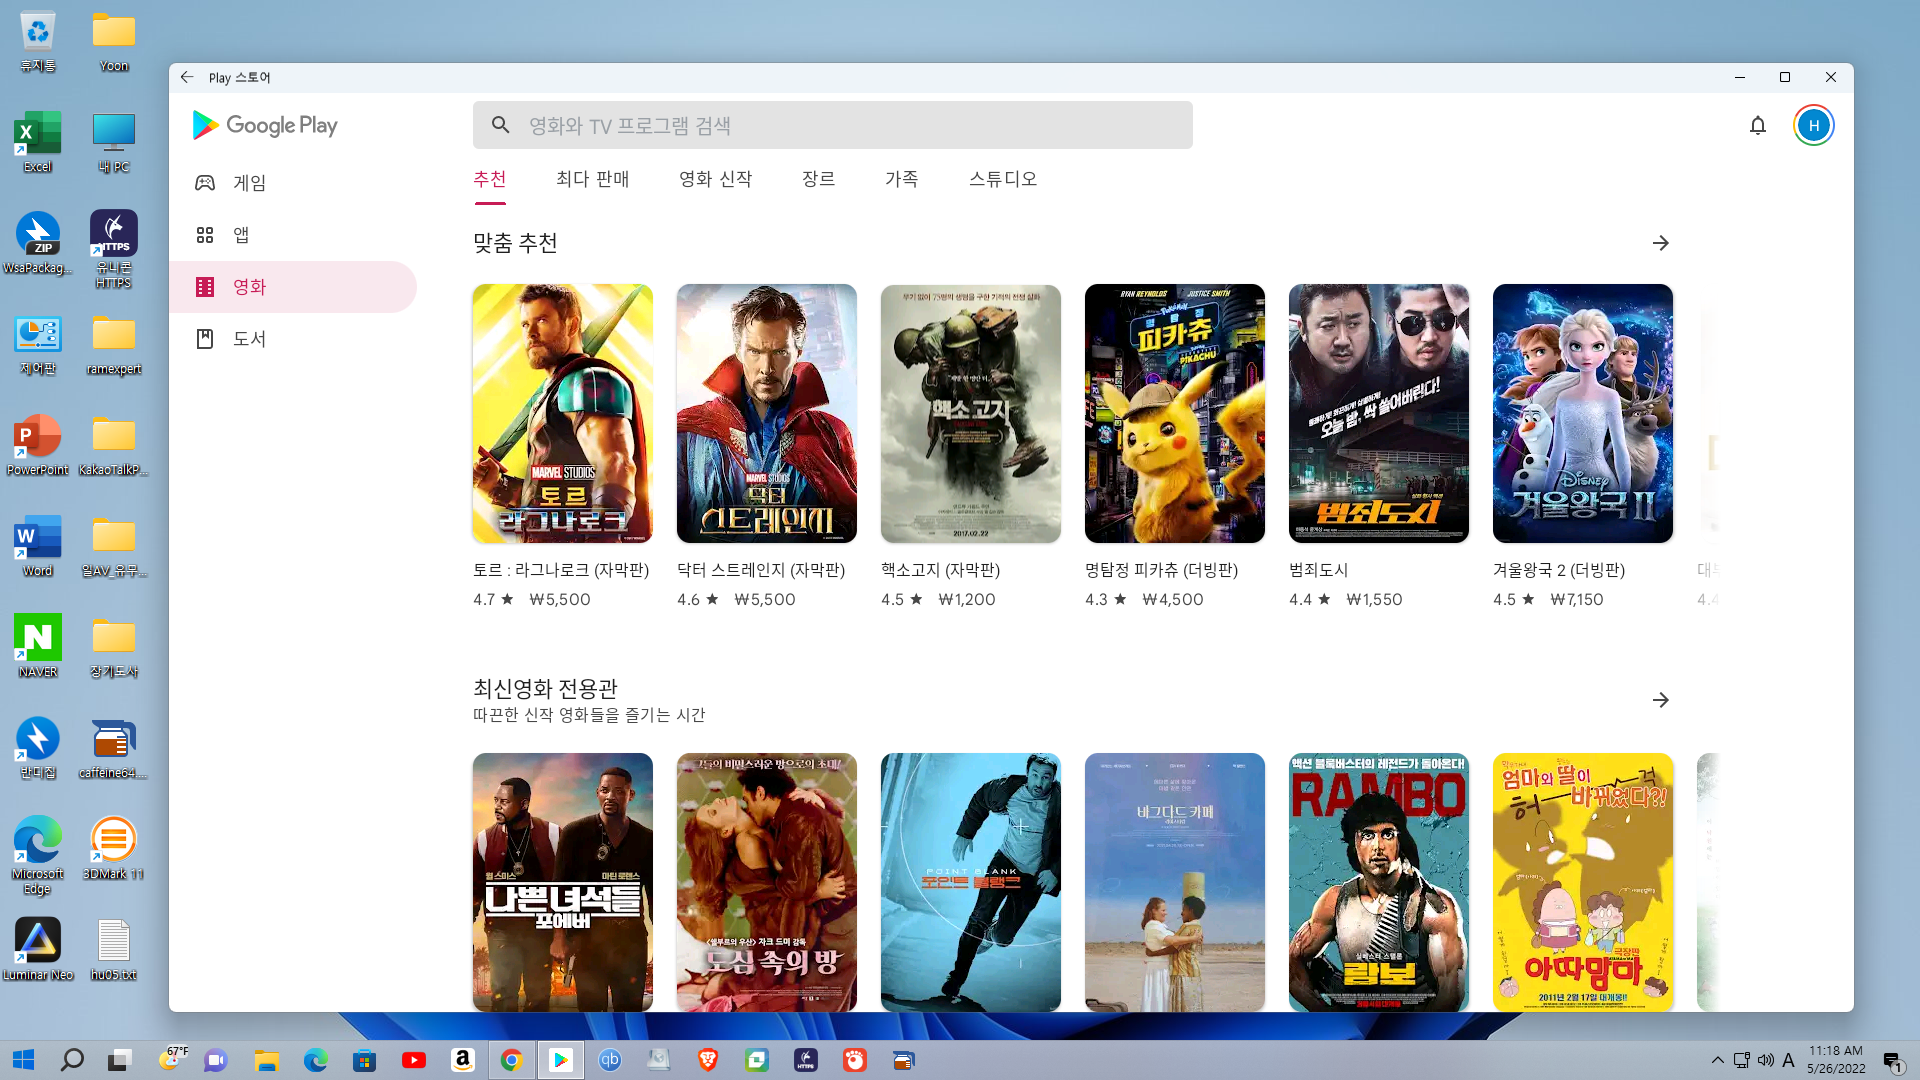Open YouTube from the taskbar
This screenshot has height=1080, width=1920.
click(x=413, y=1060)
